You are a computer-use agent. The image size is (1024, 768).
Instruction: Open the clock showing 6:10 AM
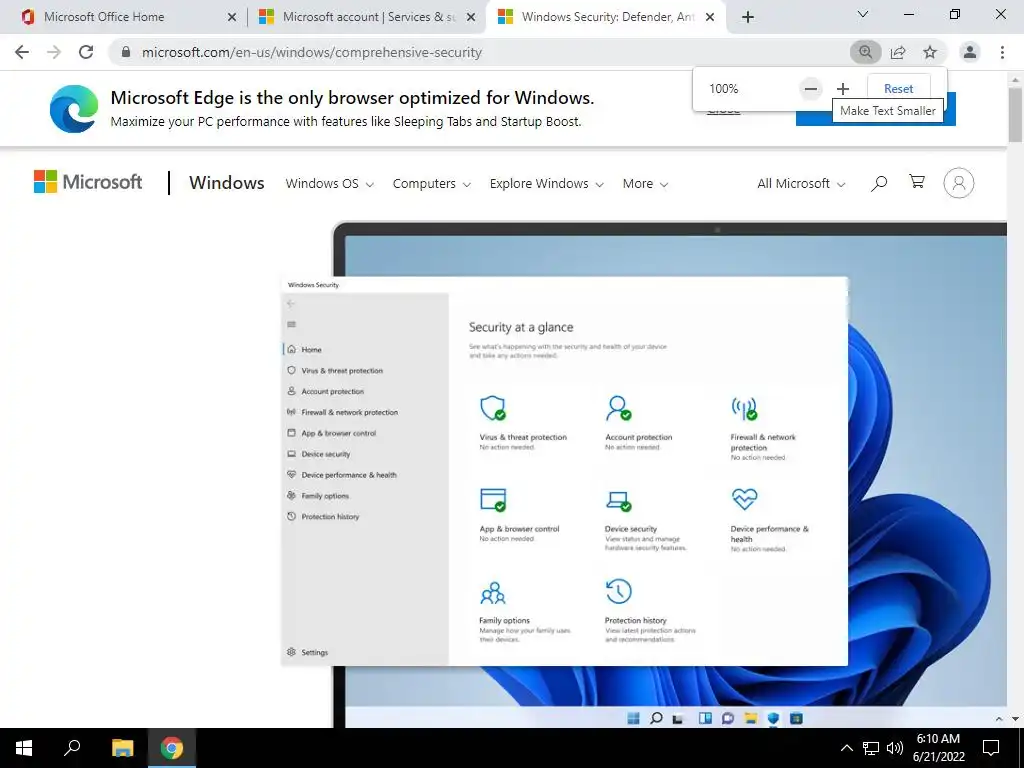[939, 748]
